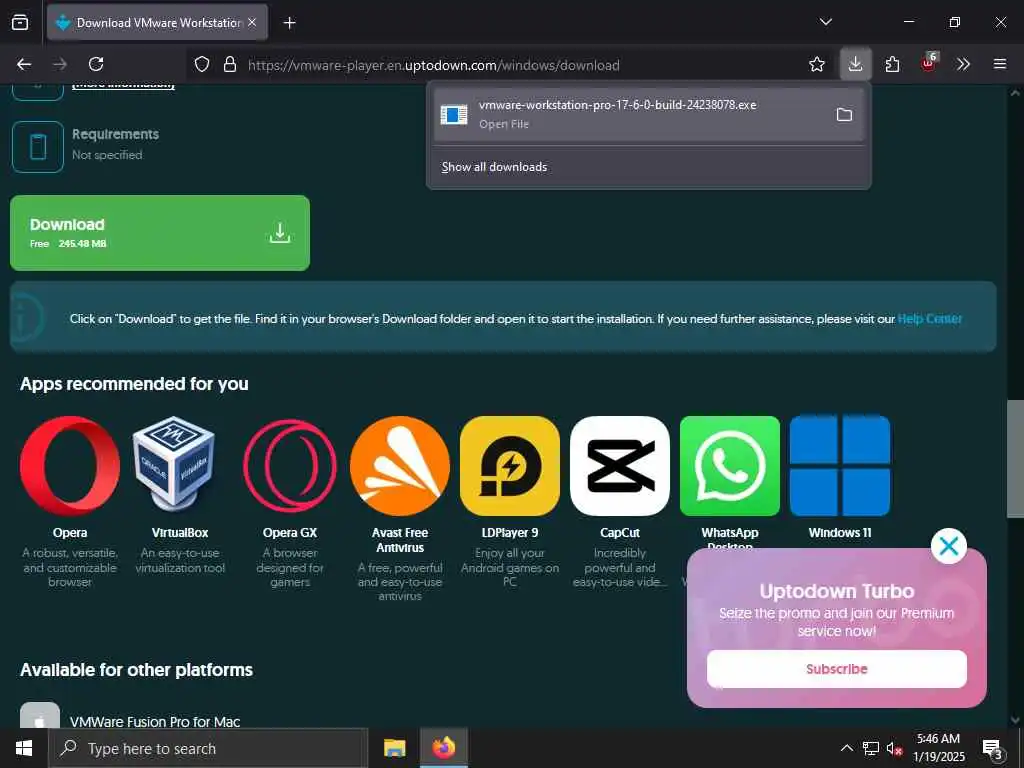The height and width of the screenshot is (768, 1024).
Task: Click the Requirements phone icon
Action: (38, 147)
